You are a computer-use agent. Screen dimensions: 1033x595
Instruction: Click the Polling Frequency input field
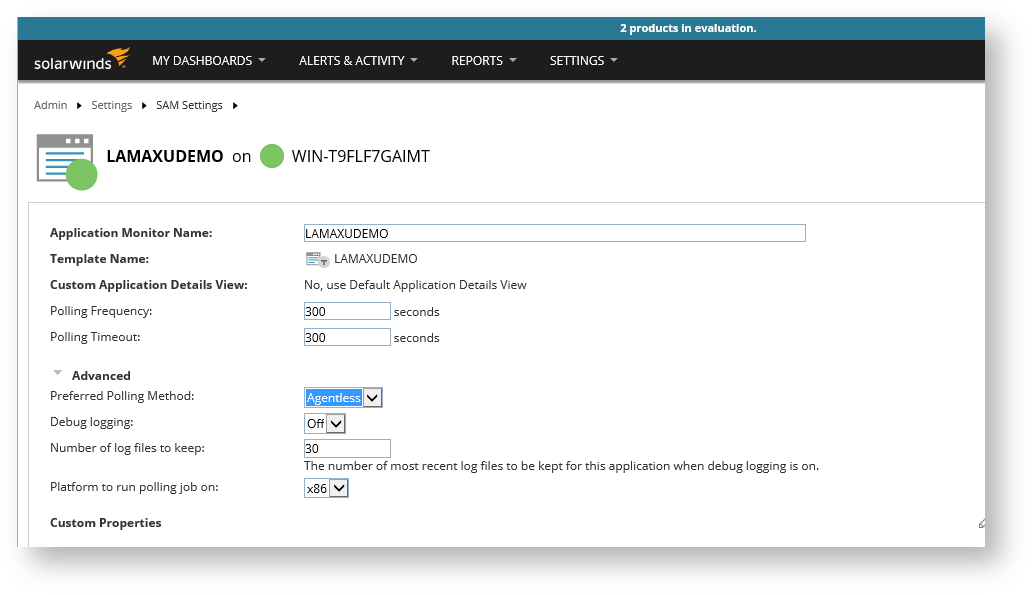click(x=347, y=312)
